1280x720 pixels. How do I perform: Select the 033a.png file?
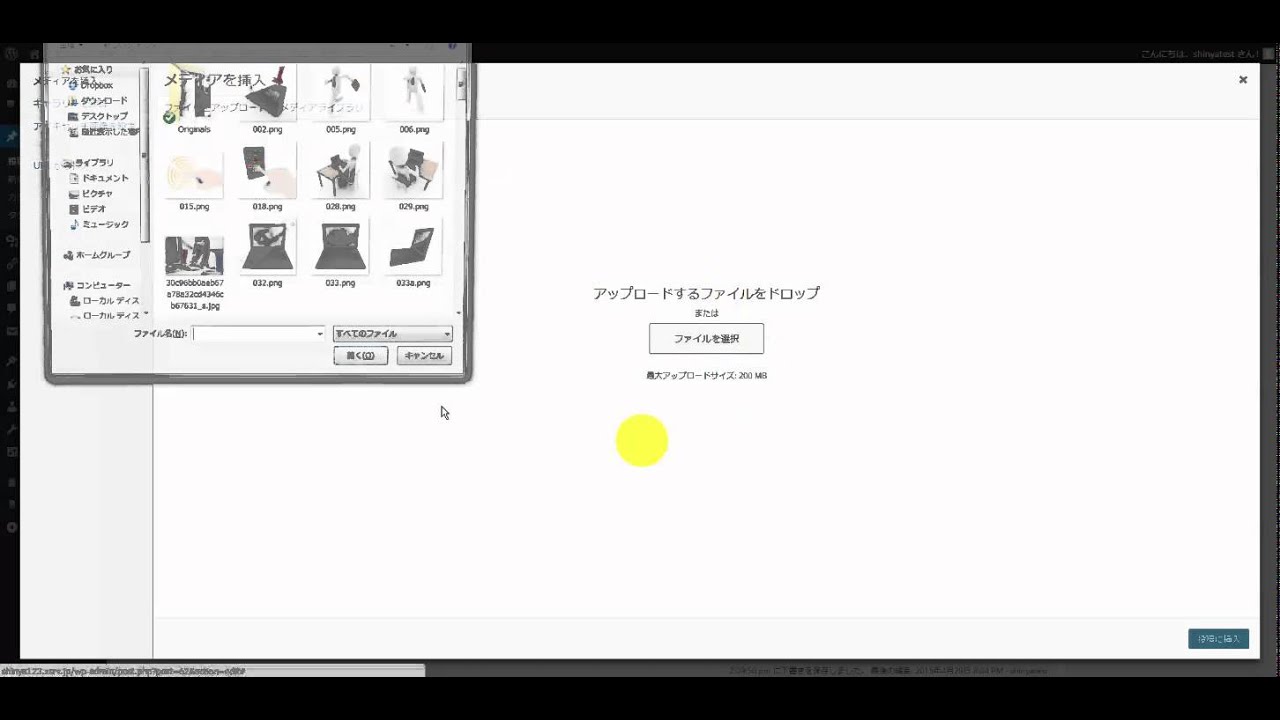point(414,255)
